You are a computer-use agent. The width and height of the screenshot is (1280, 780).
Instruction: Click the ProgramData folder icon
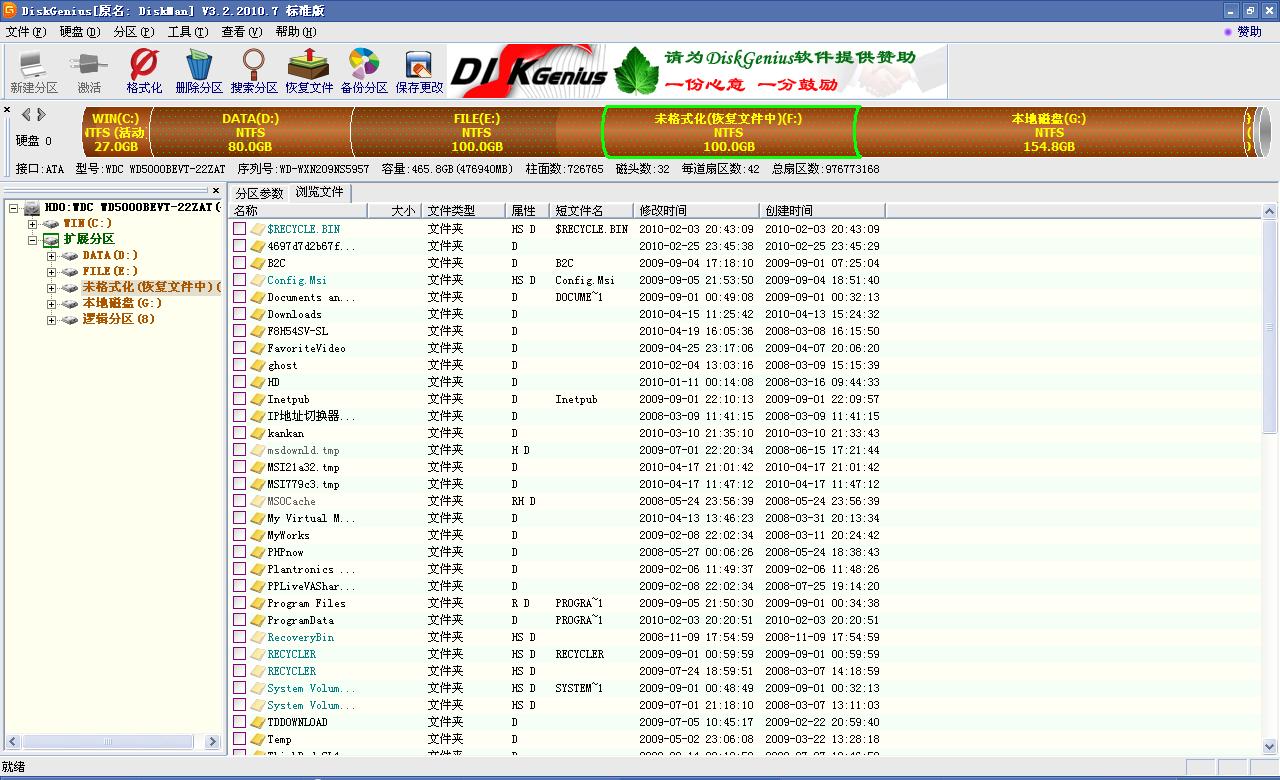click(x=258, y=620)
